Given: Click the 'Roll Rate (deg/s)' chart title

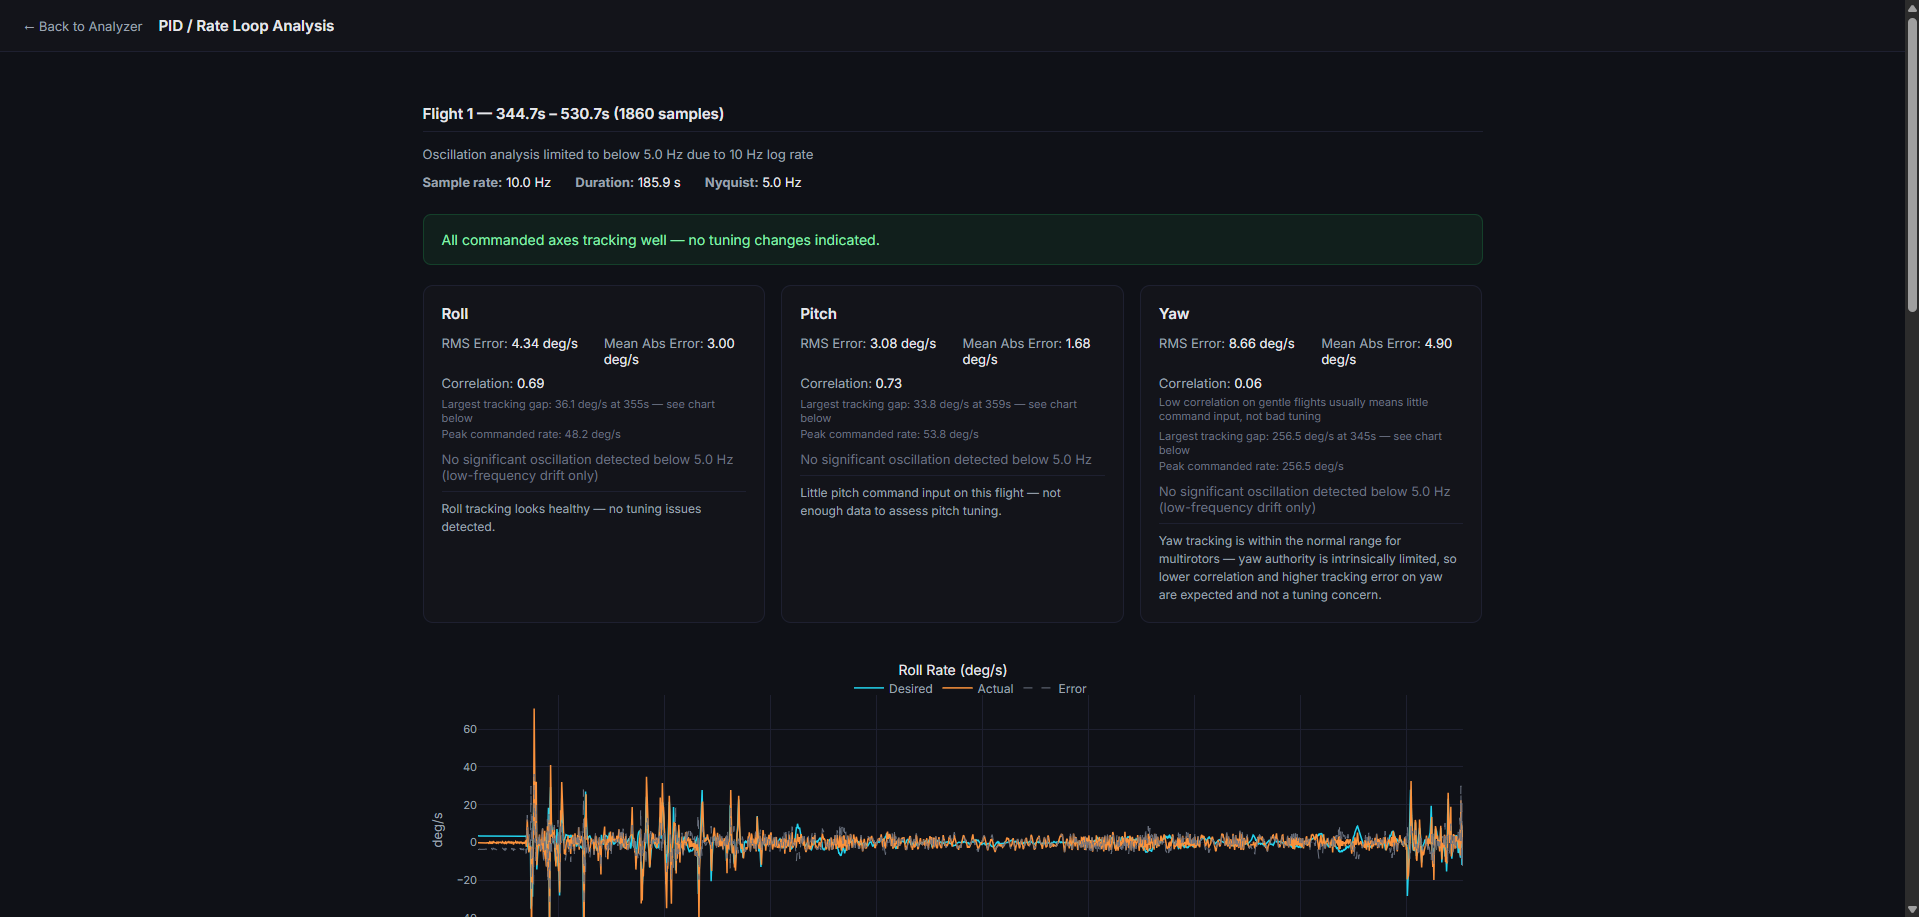Looking at the screenshot, I should 953,670.
